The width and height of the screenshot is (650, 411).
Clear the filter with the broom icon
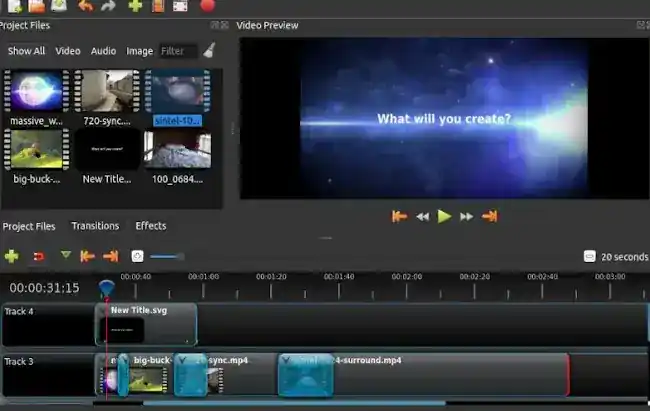point(209,50)
